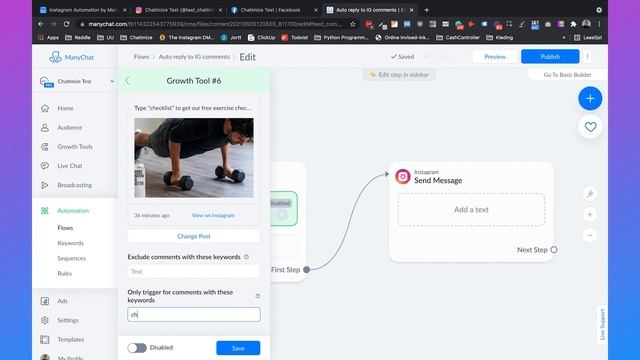The image size is (640, 360).
Task: Switch to Instagram Automation browser tab
Action: [x=83, y=10]
